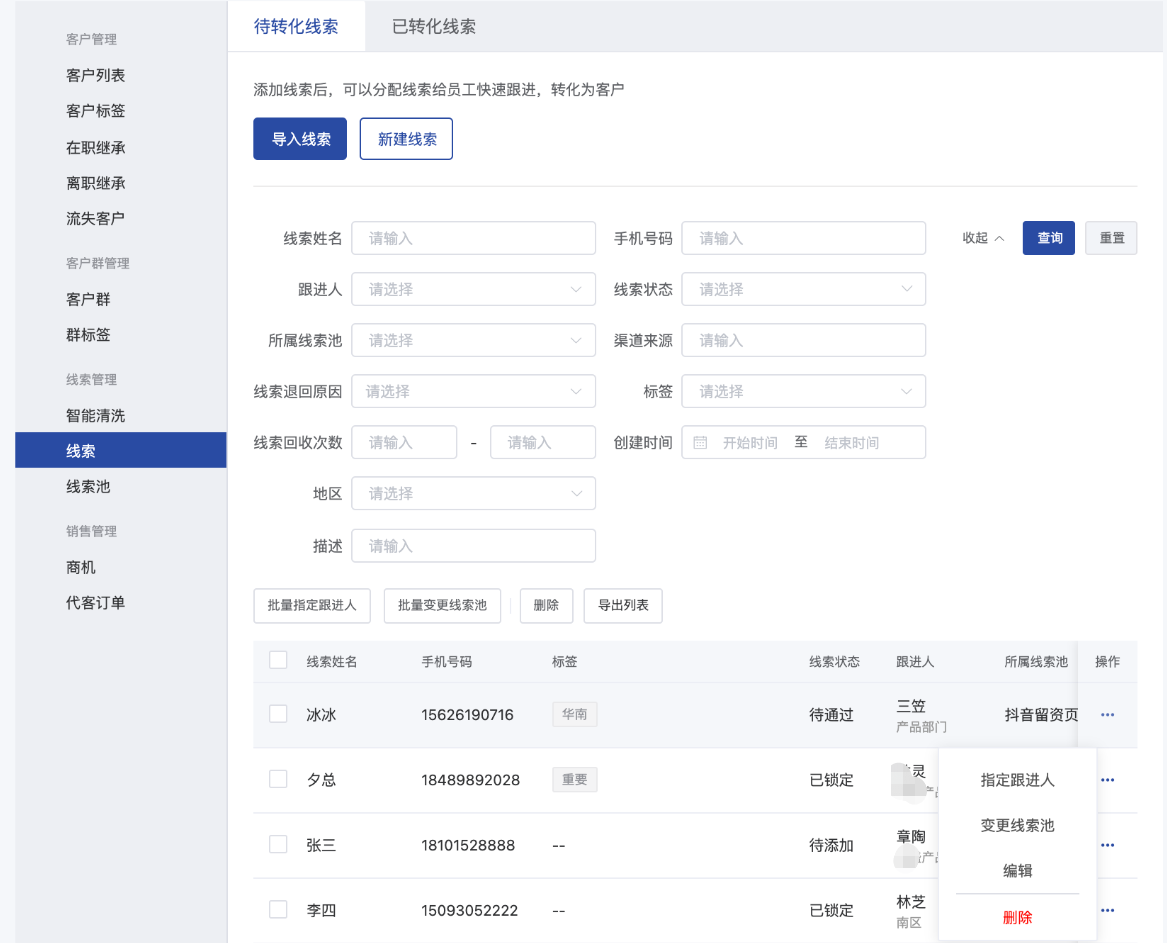This screenshot has height=943, width=1167.
Task: Open the 线索退回原因 dropdown
Action: [473, 391]
